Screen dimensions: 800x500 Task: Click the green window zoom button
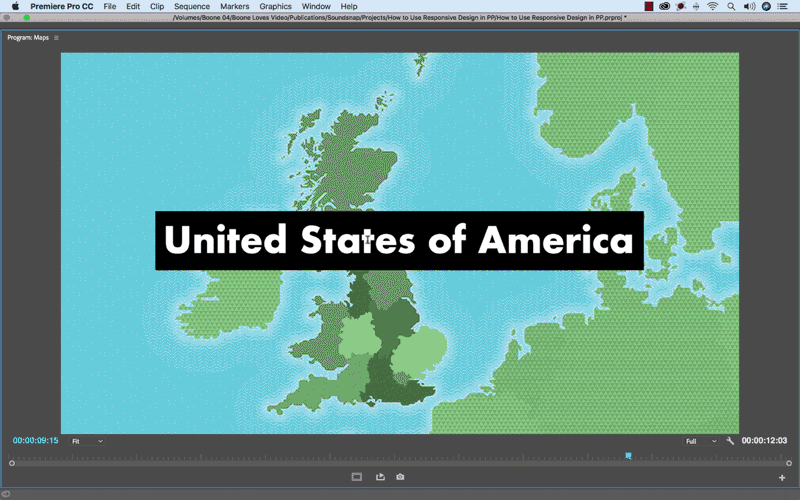click(x=27, y=17)
